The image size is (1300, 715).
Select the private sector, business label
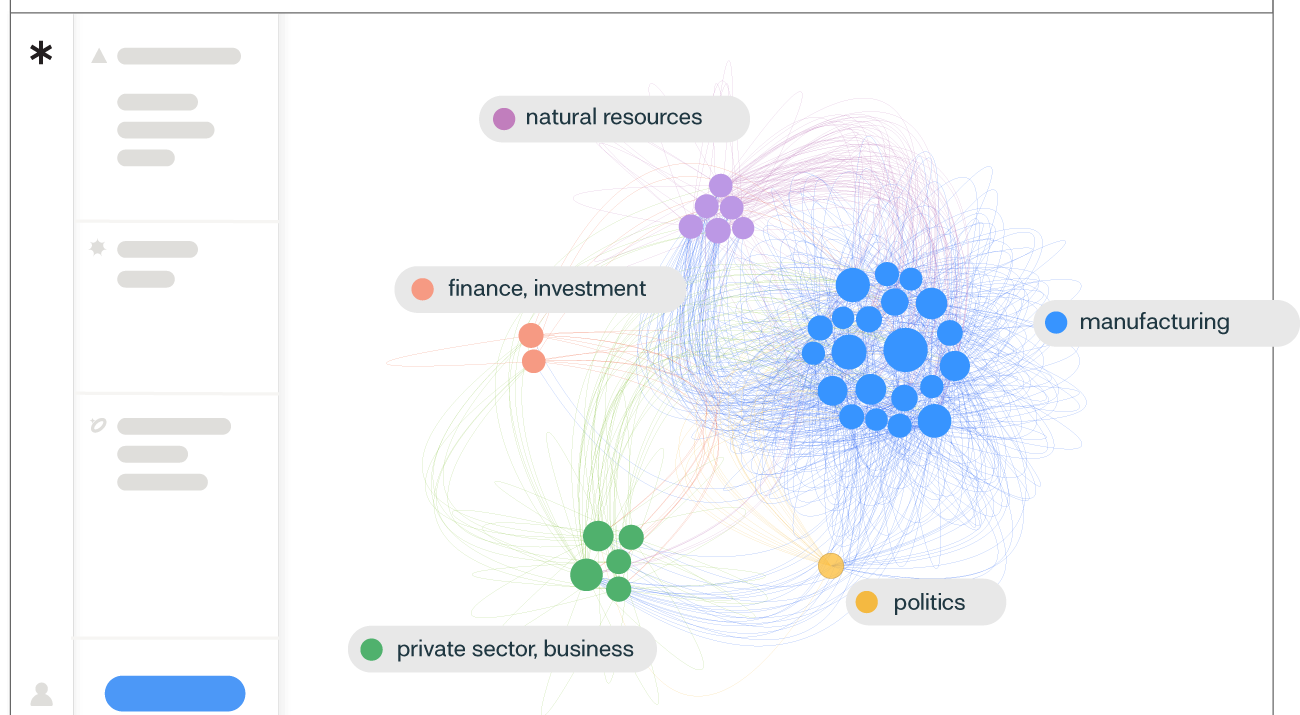click(x=515, y=649)
